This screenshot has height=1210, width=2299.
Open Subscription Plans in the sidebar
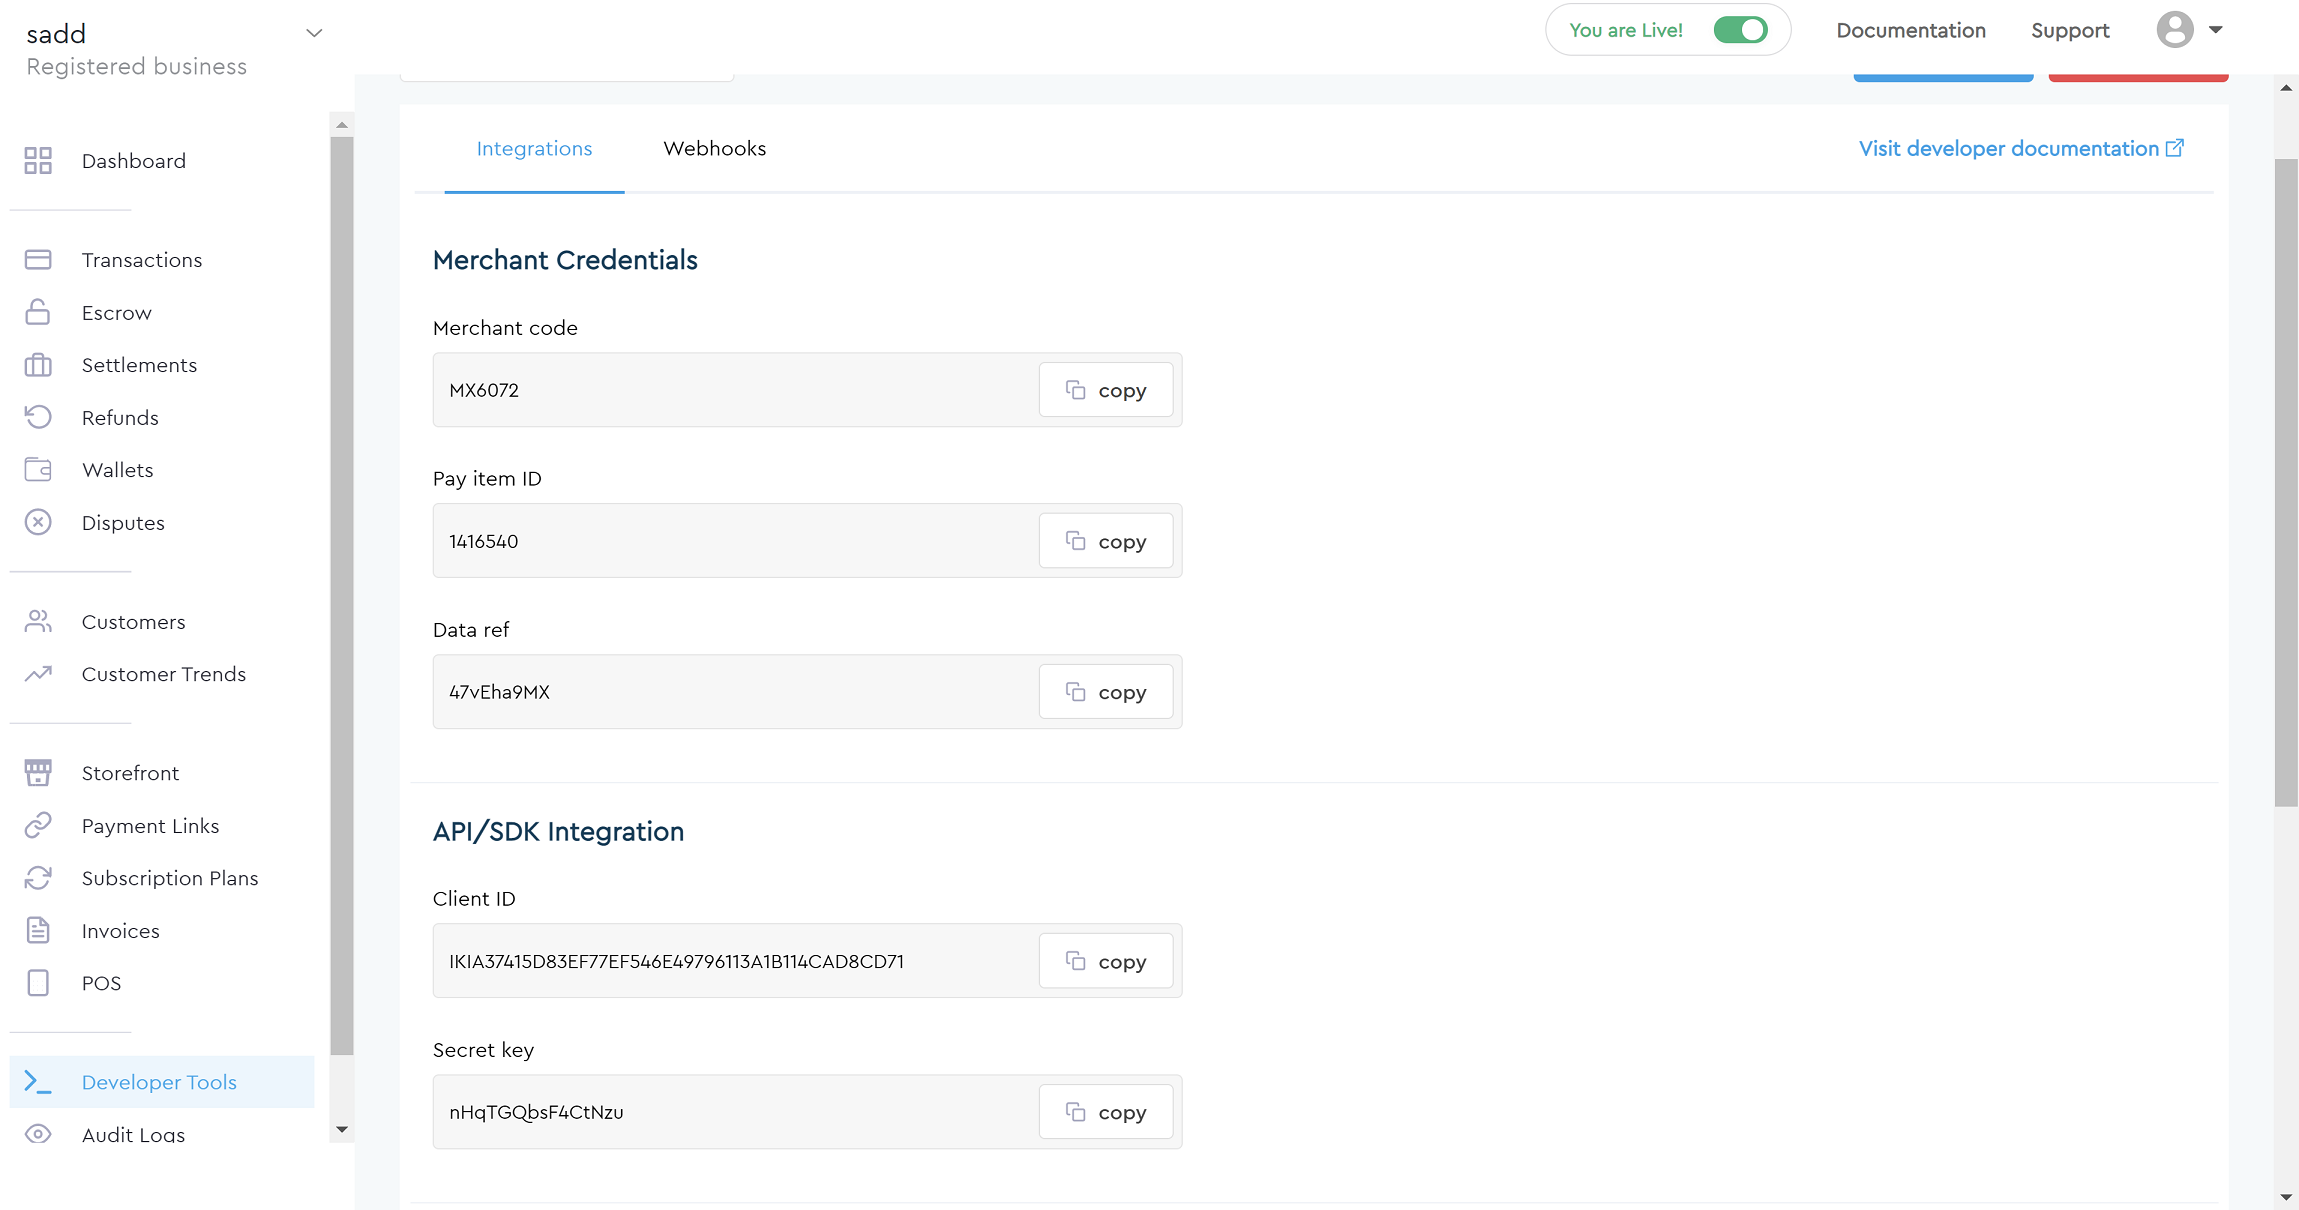tap(170, 878)
